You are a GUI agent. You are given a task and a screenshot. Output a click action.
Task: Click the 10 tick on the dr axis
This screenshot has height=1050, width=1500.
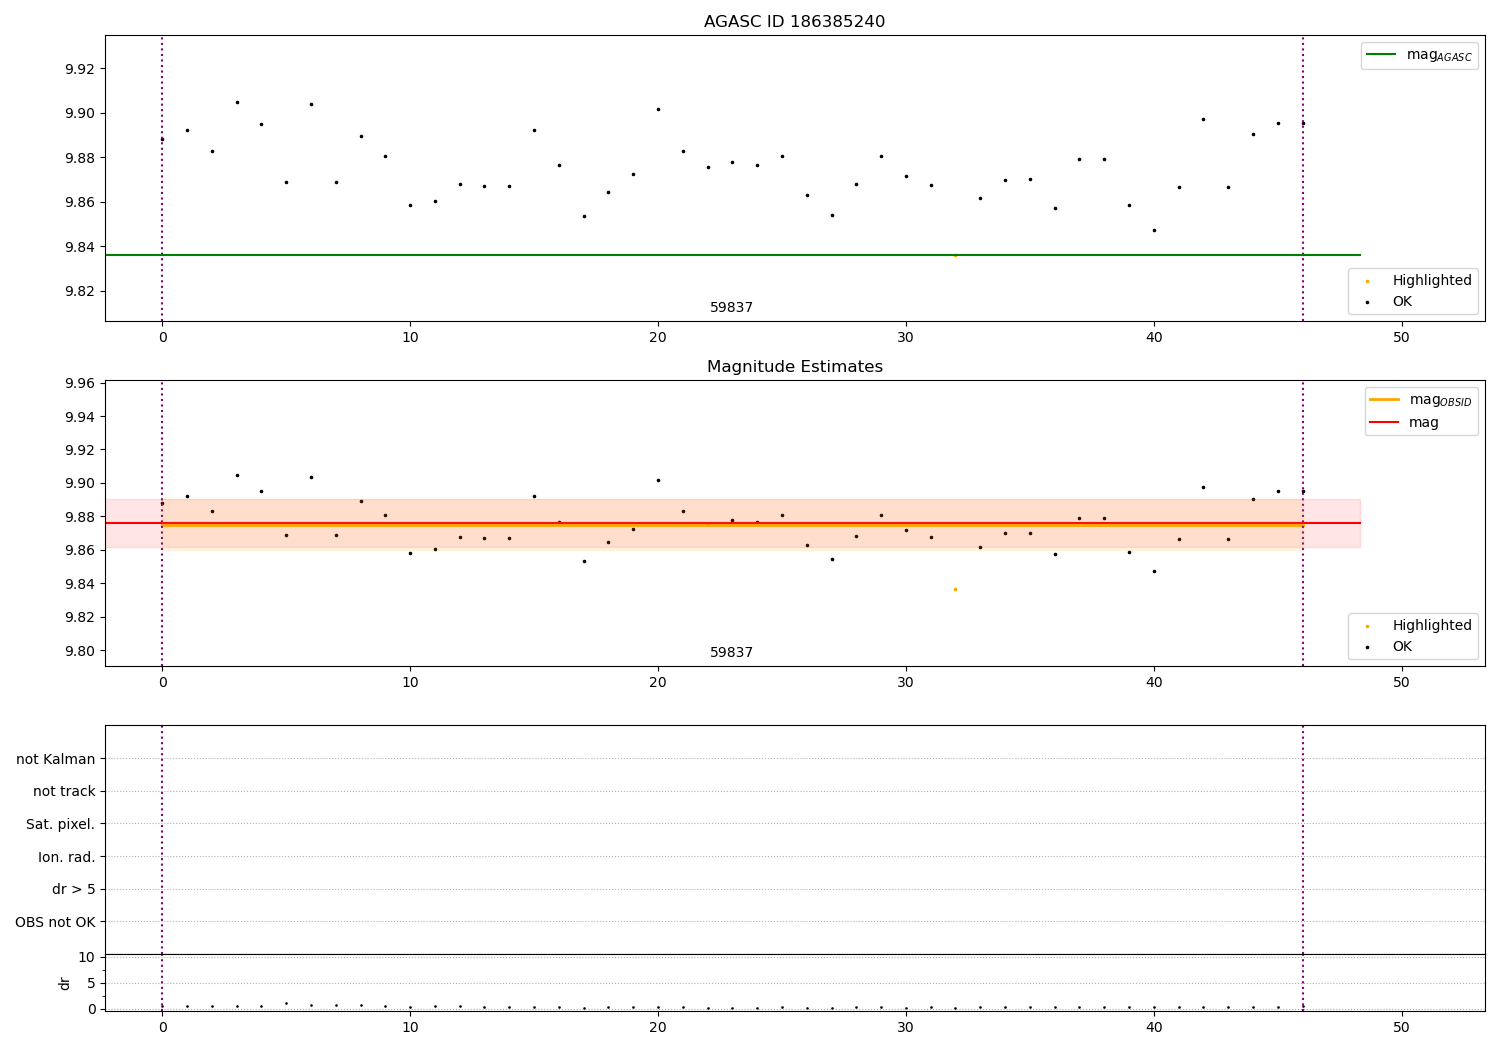pos(87,957)
